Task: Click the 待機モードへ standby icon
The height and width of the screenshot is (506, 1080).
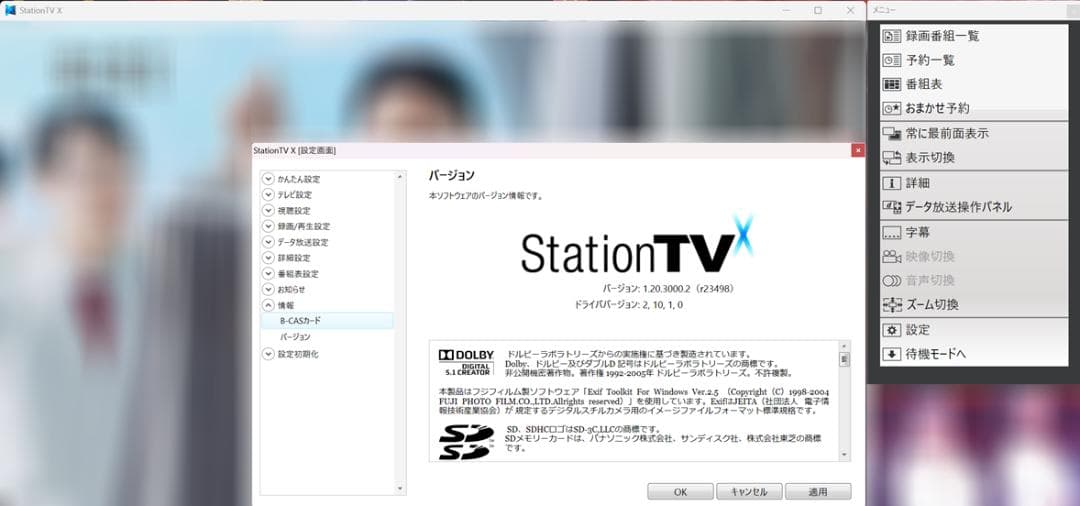Action: pyautogui.click(x=892, y=353)
